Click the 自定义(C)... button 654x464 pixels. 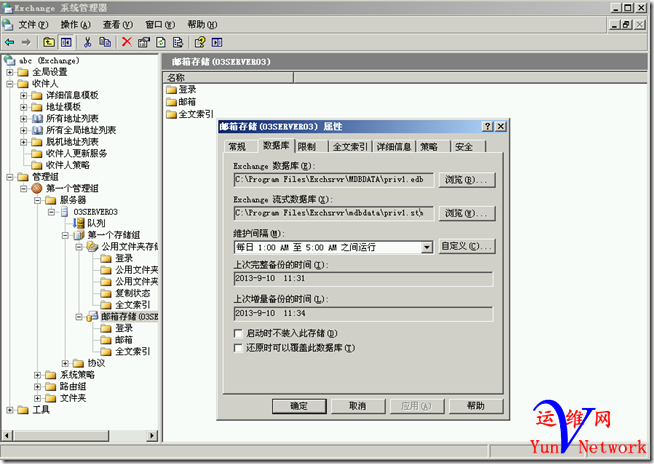(x=467, y=247)
